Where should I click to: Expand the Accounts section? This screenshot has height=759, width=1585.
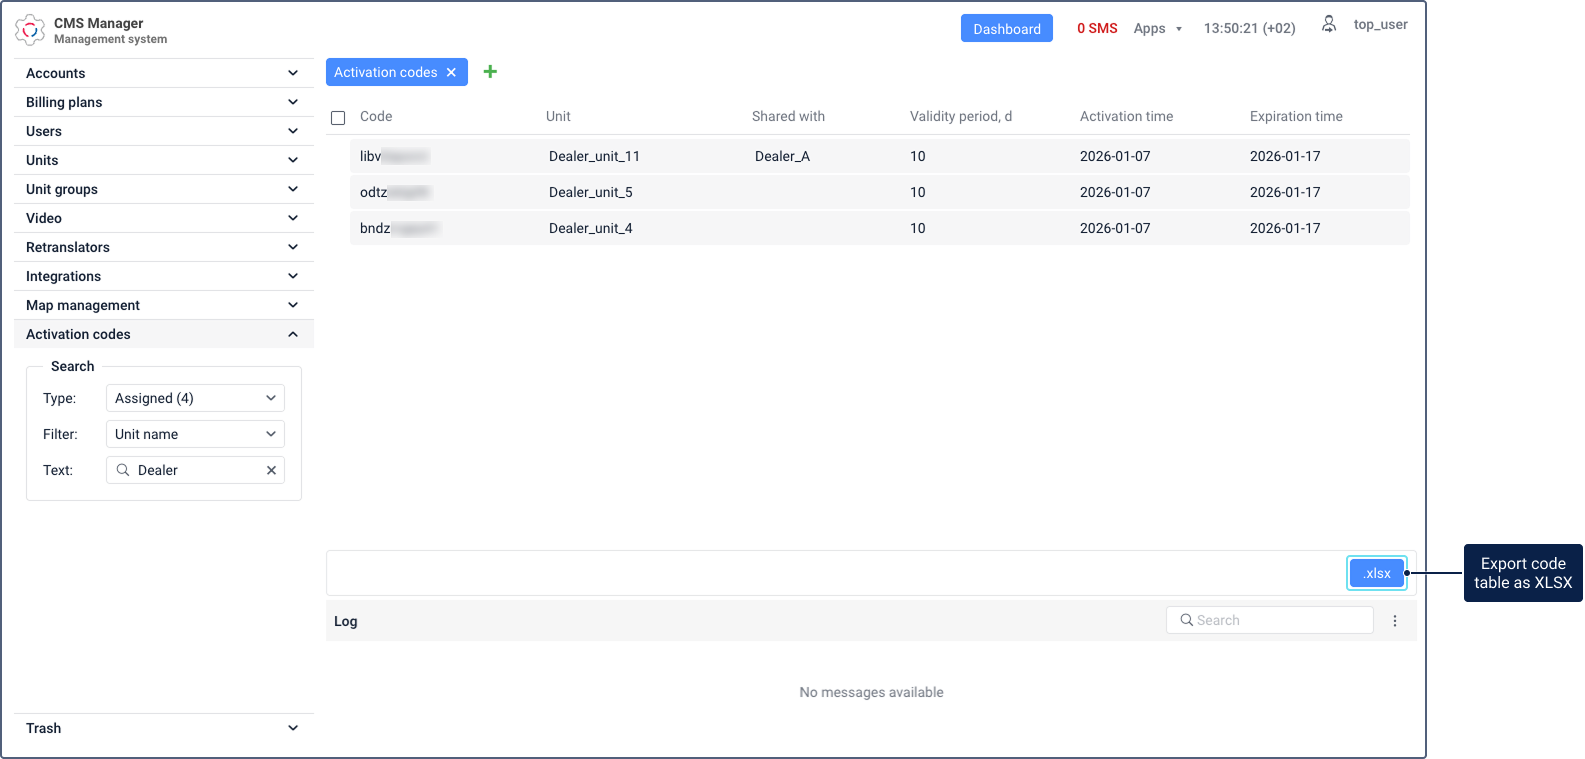pyautogui.click(x=163, y=73)
